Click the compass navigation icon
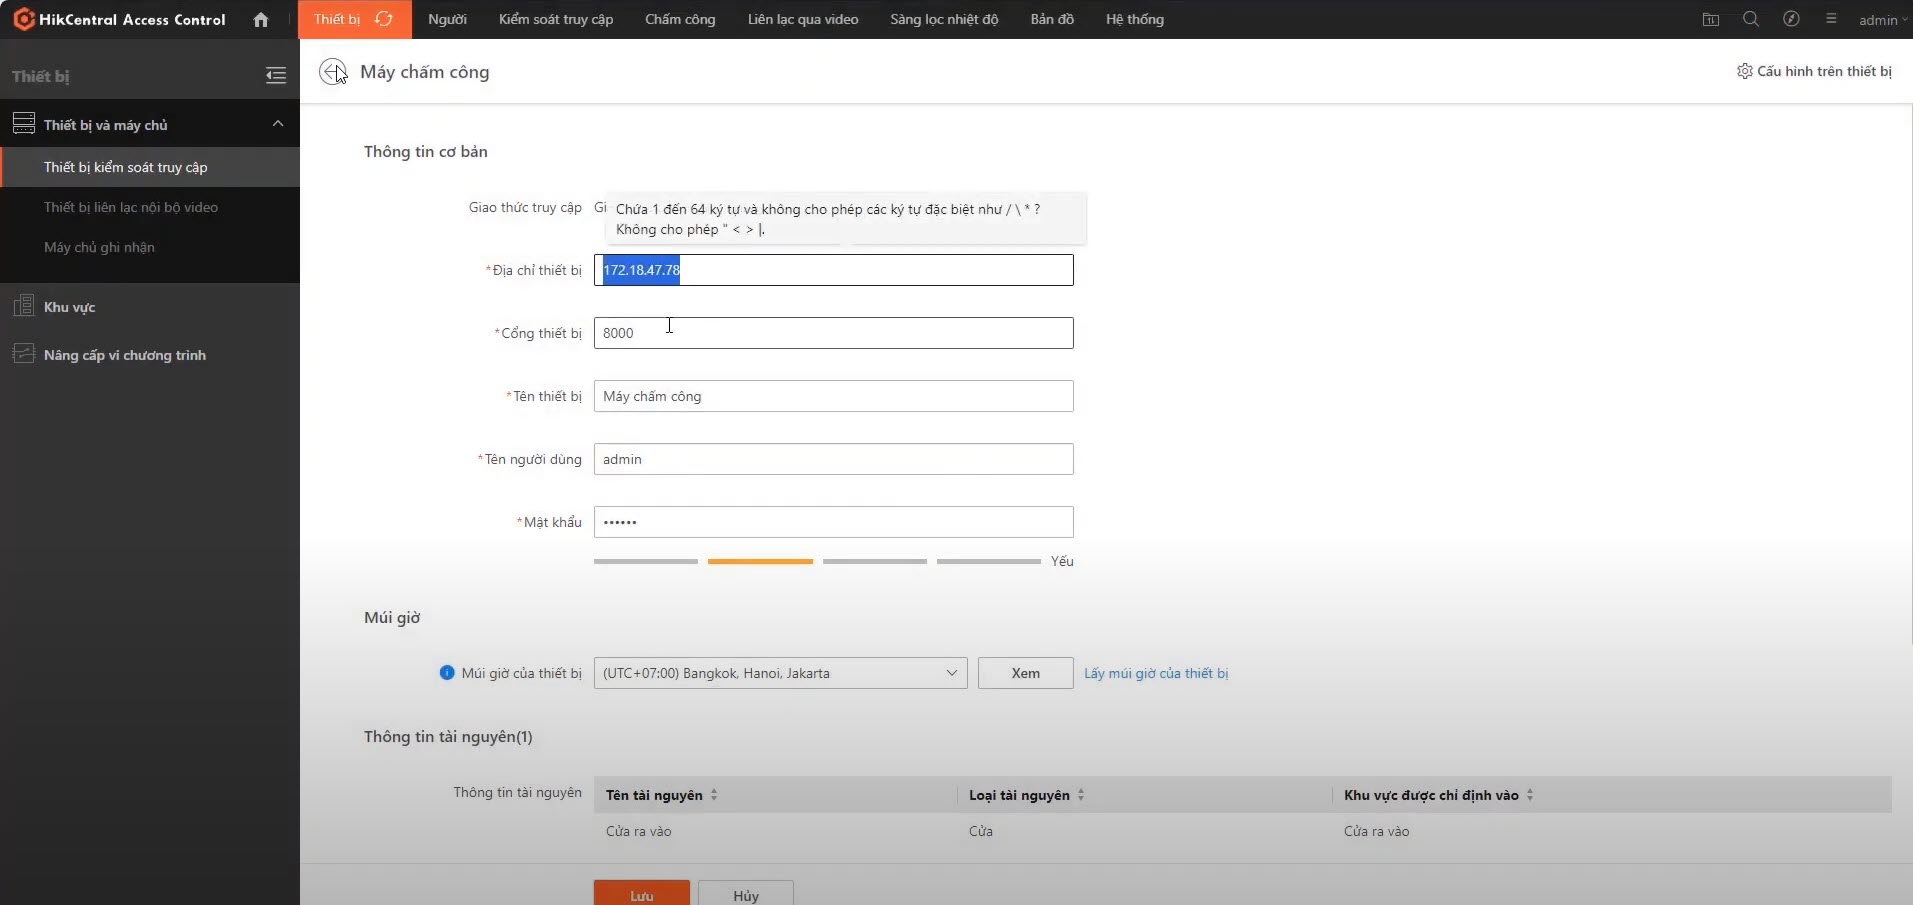 point(1791,19)
